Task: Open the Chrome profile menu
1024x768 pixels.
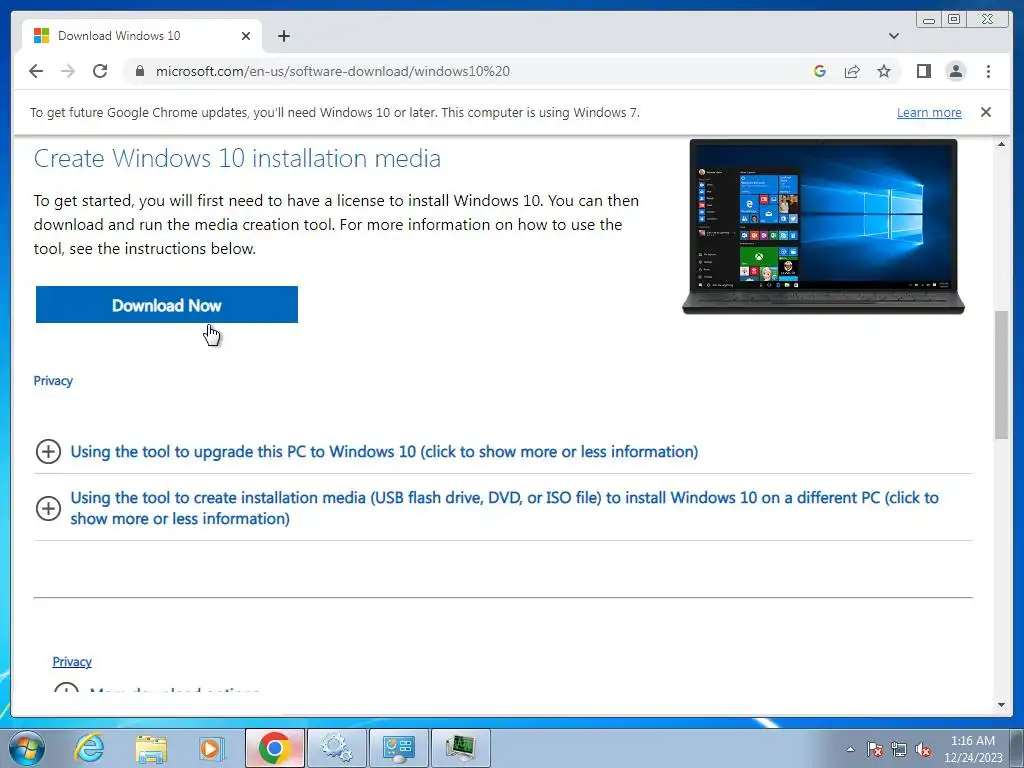Action: (x=955, y=71)
